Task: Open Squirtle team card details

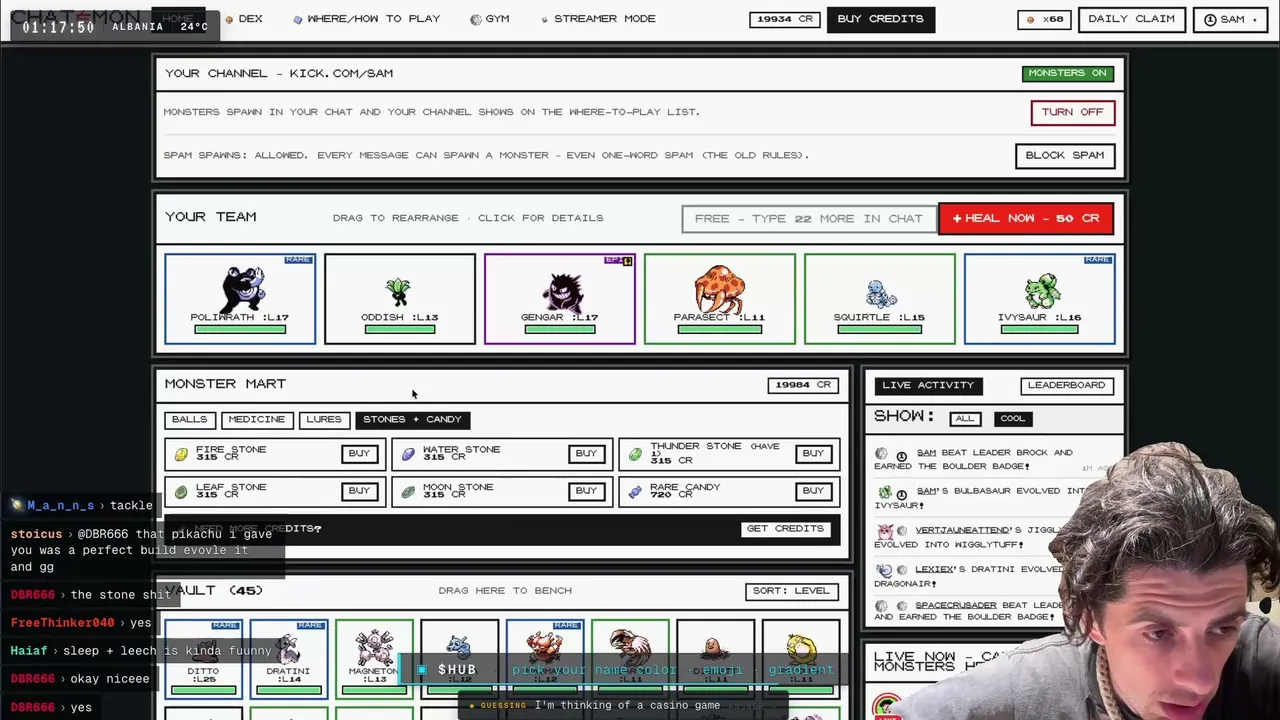Action: tap(880, 299)
